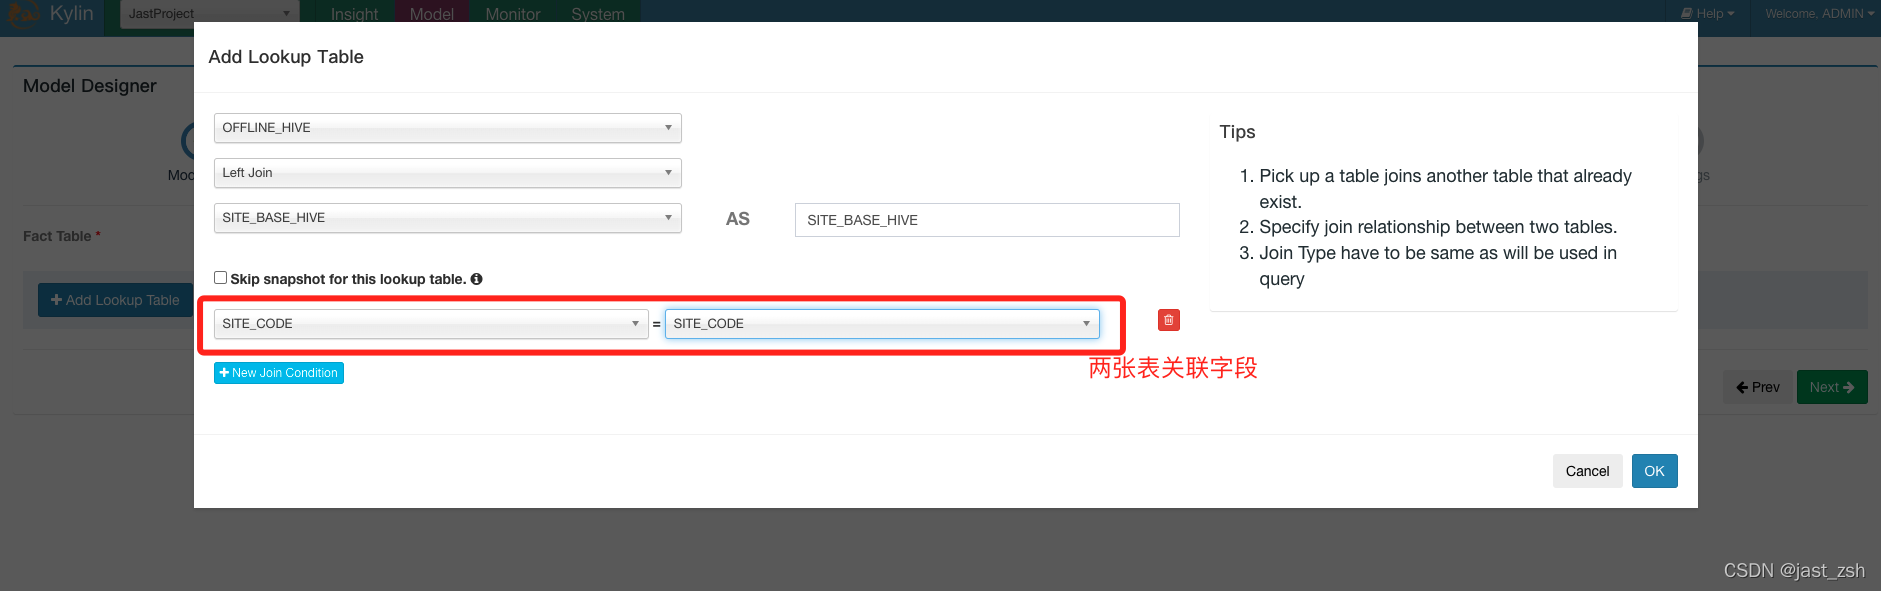Click the Model Designer heading
Viewport: 1881px width, 591px height.
(90, 86)
